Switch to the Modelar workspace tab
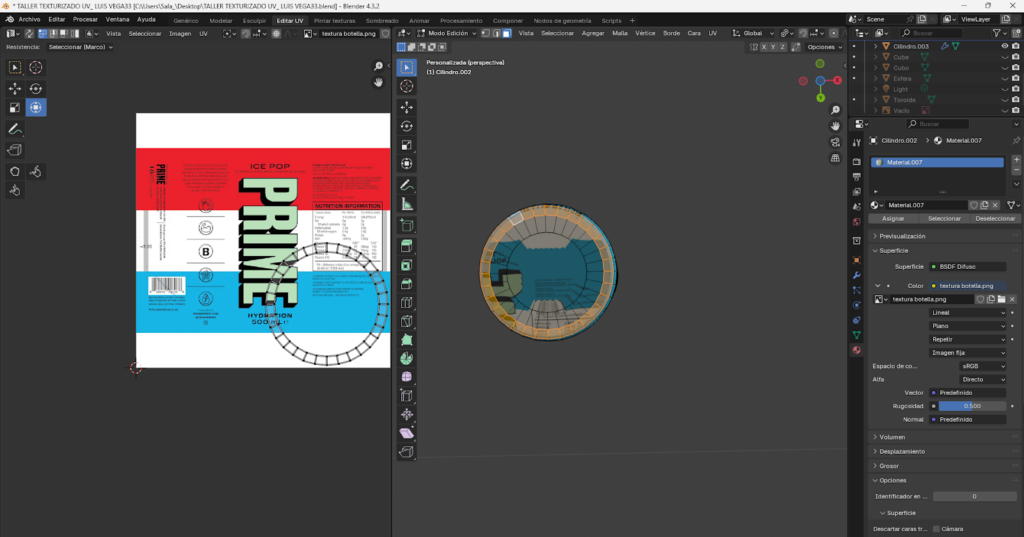Image resolution: width=1024 pixels, height=537 pixels. point(221,21)
